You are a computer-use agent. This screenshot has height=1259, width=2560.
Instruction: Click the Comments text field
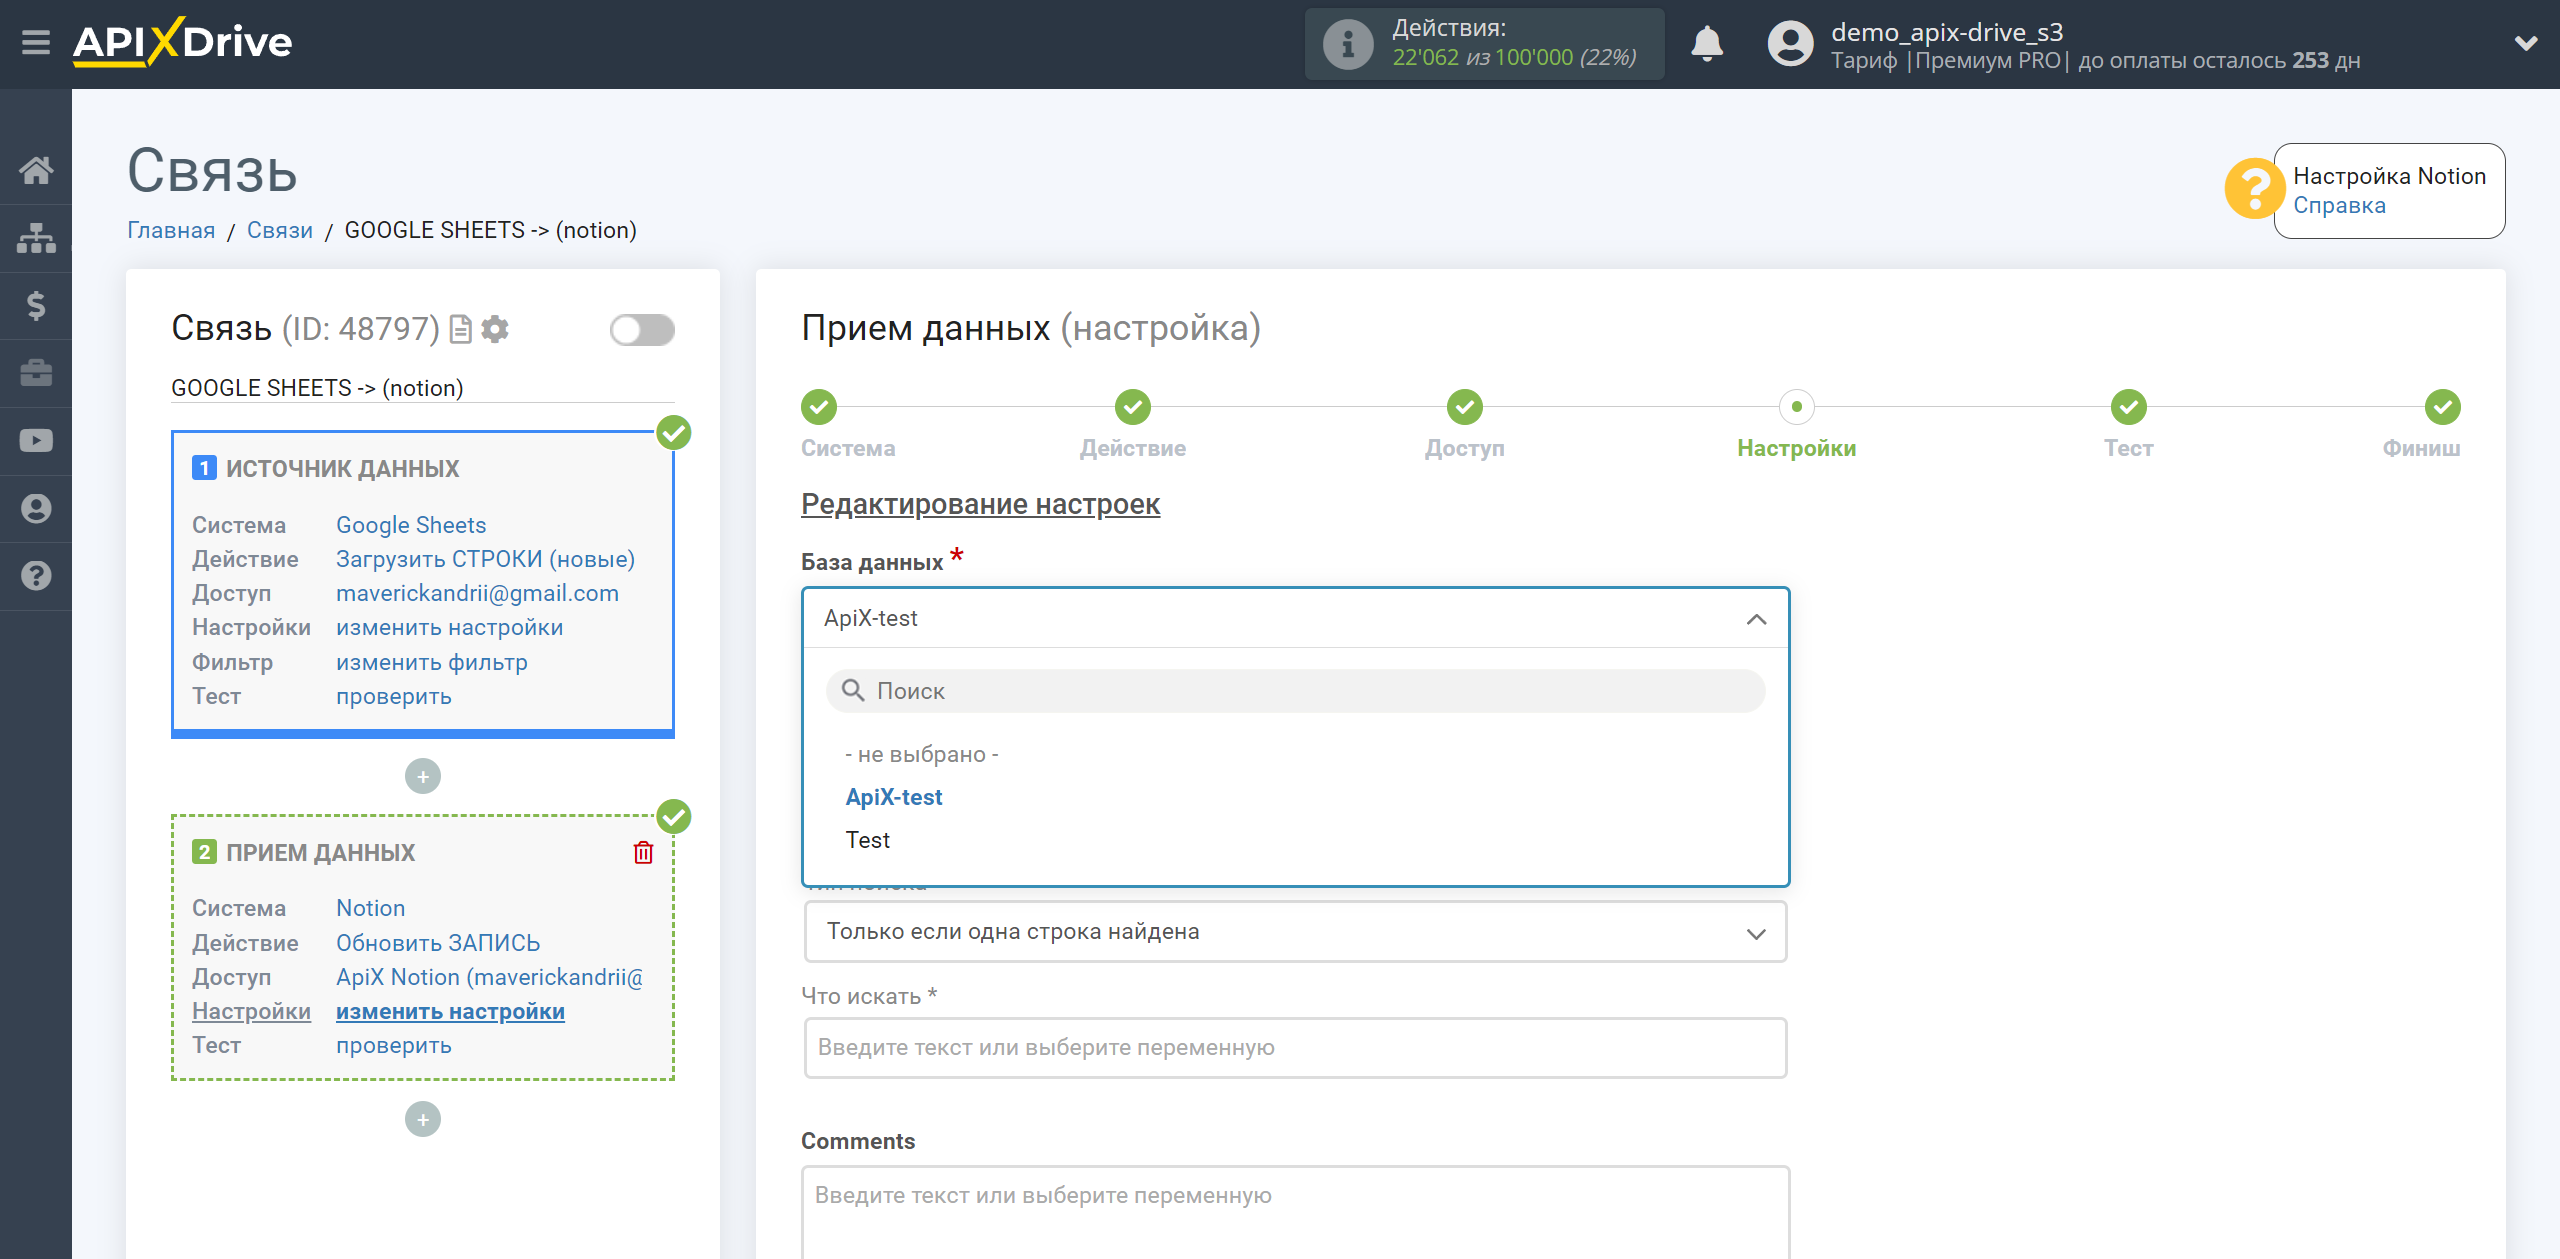tap(1295, 1212)
